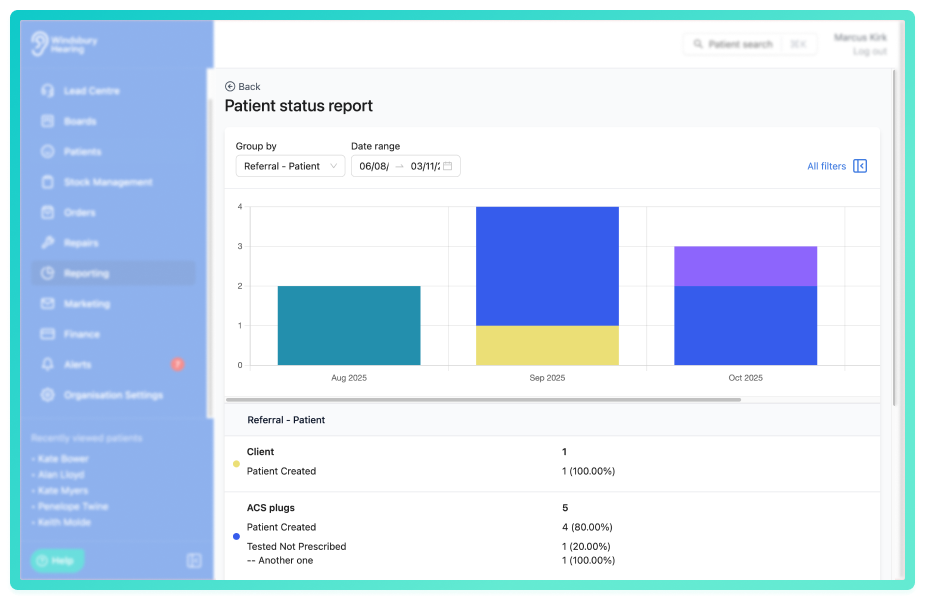Click the yellow Client legend dot
Screen dimensions: 925x600
click(236, 464)
